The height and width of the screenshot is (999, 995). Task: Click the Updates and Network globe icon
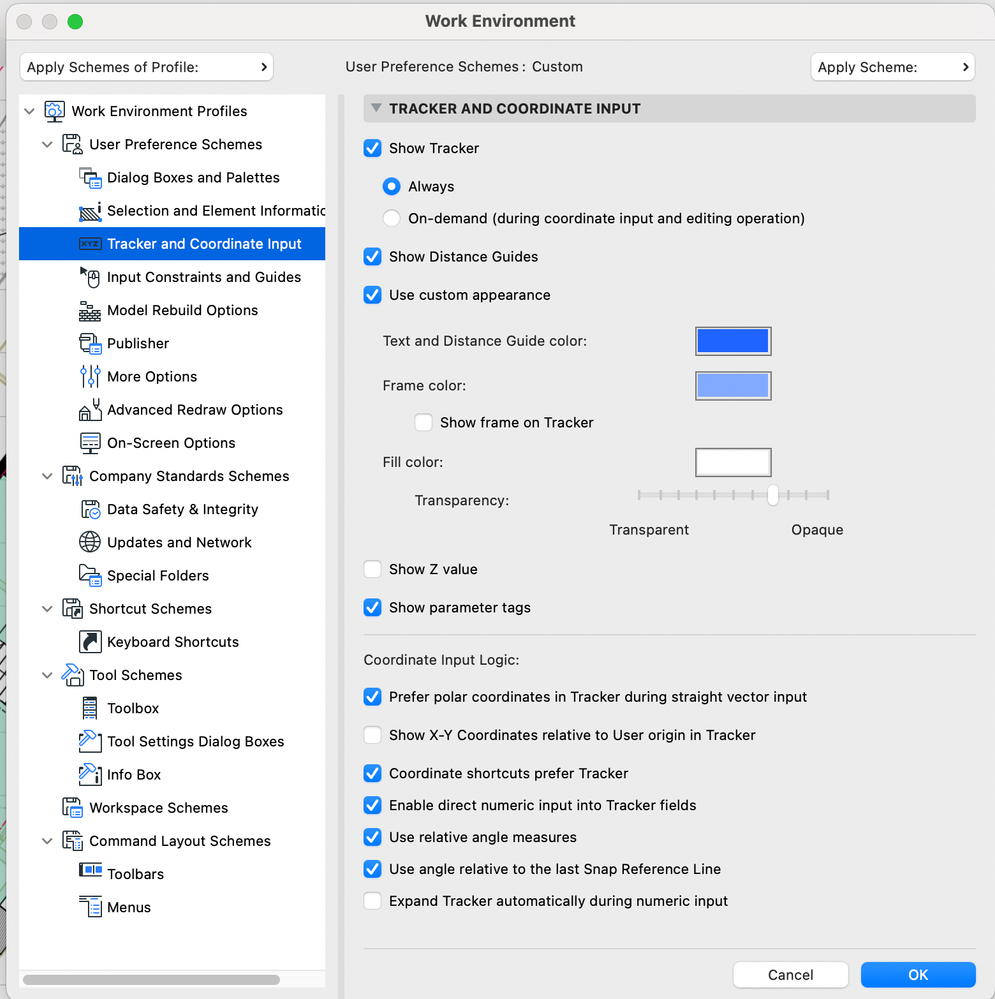point(90,543)
